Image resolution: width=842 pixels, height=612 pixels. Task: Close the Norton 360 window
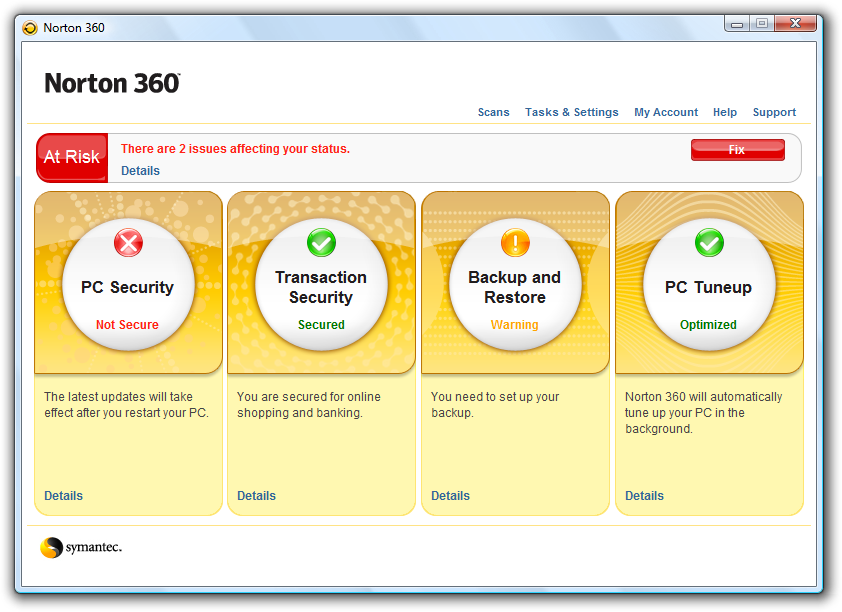795,24
